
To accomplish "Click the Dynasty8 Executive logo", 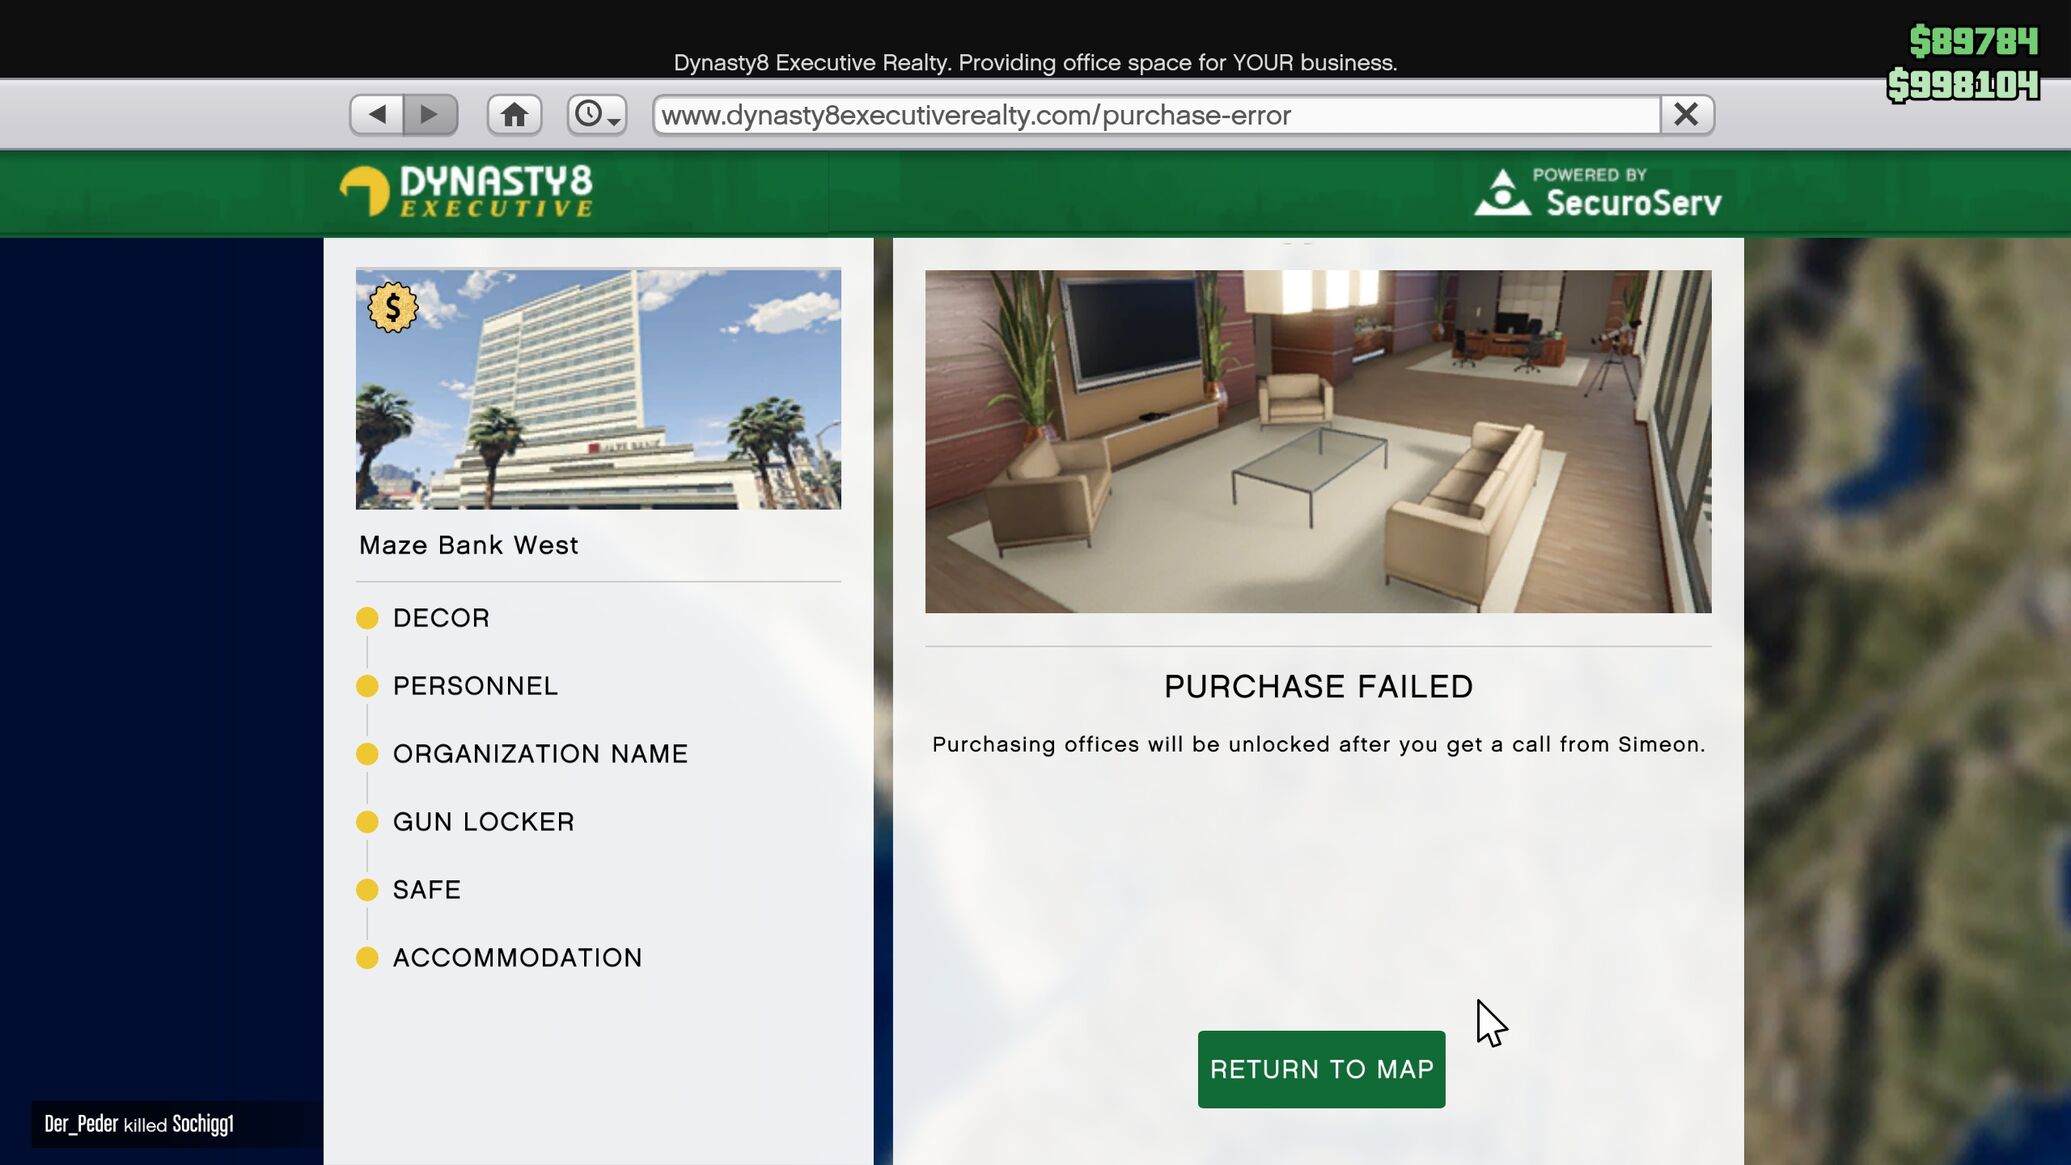I will click(466, 191).
